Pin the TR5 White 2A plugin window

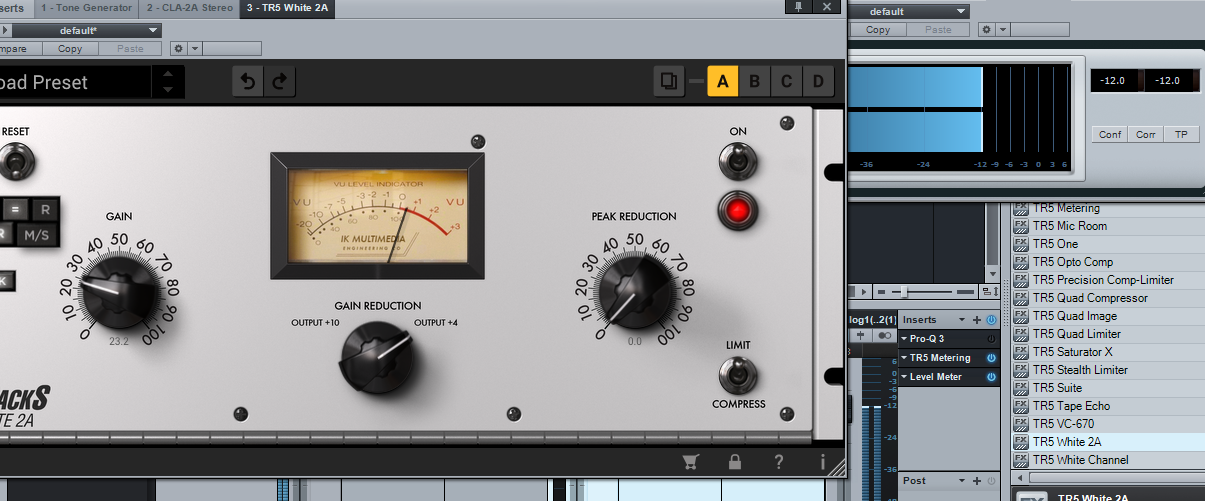798,6
